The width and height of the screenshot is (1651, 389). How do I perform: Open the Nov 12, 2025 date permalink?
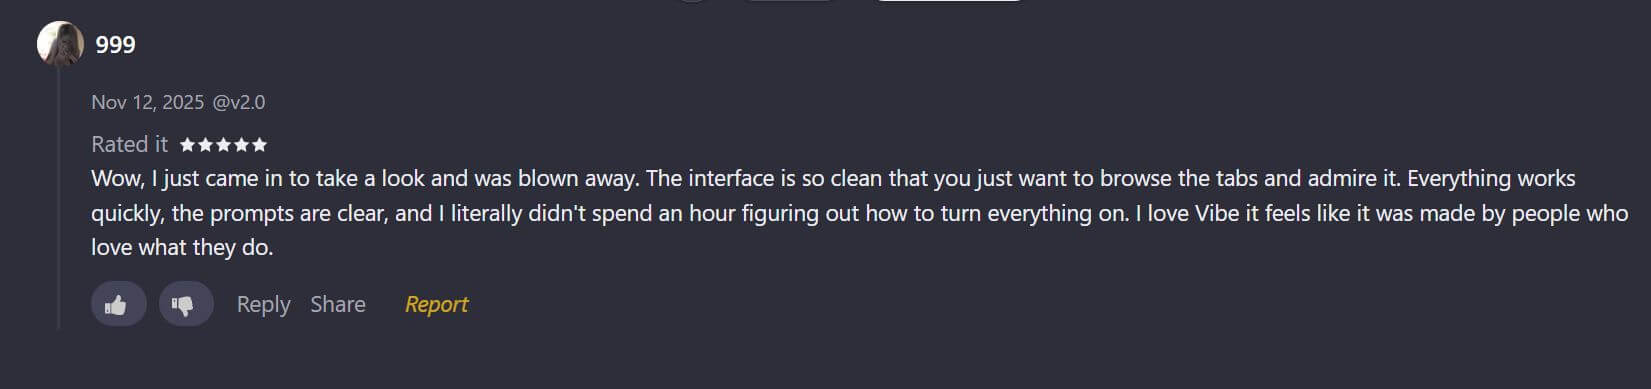[147, 102]
